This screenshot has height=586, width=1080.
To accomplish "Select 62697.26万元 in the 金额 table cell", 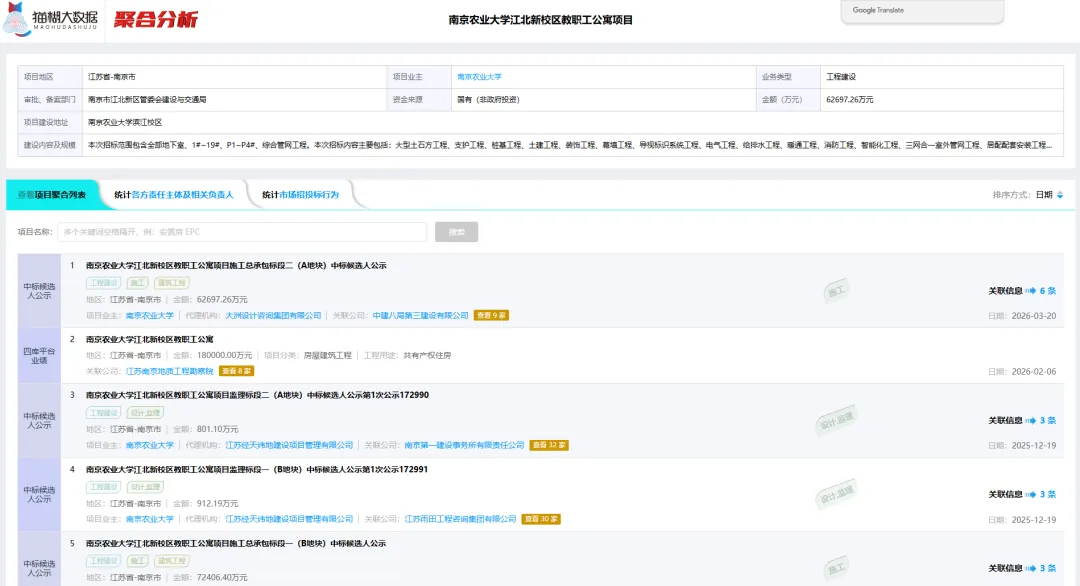I will point(850,100).
